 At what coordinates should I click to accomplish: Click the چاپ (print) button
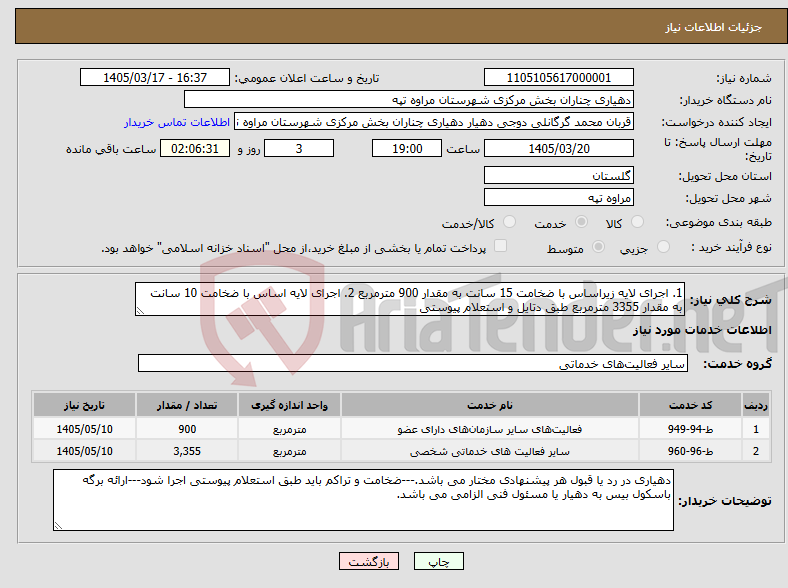point(438,561)
